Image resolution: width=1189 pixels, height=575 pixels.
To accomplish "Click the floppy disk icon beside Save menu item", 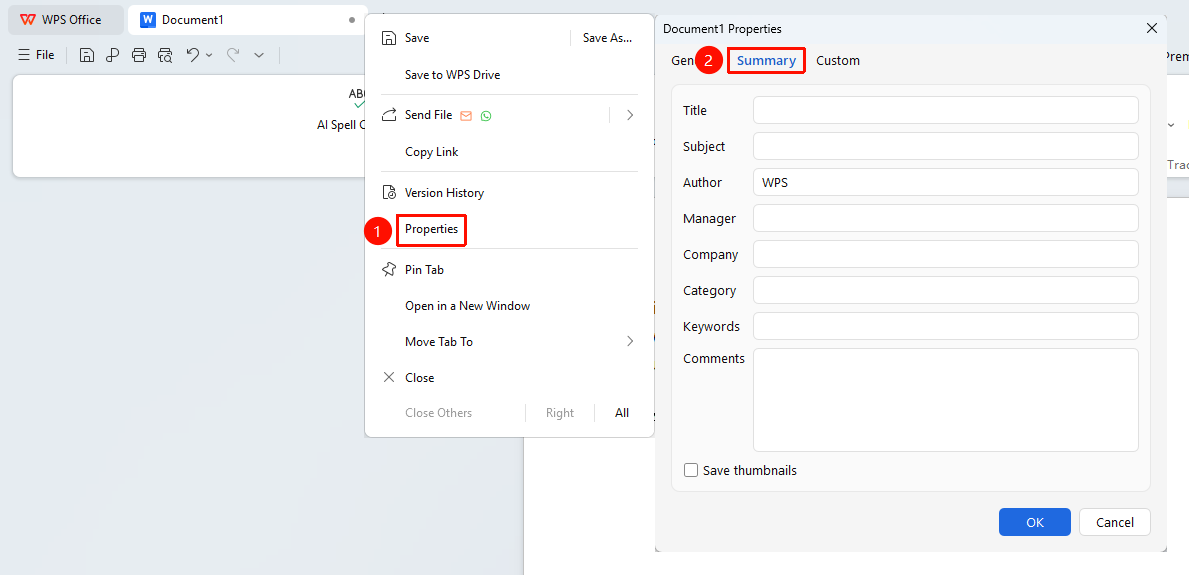I will 389,38.
